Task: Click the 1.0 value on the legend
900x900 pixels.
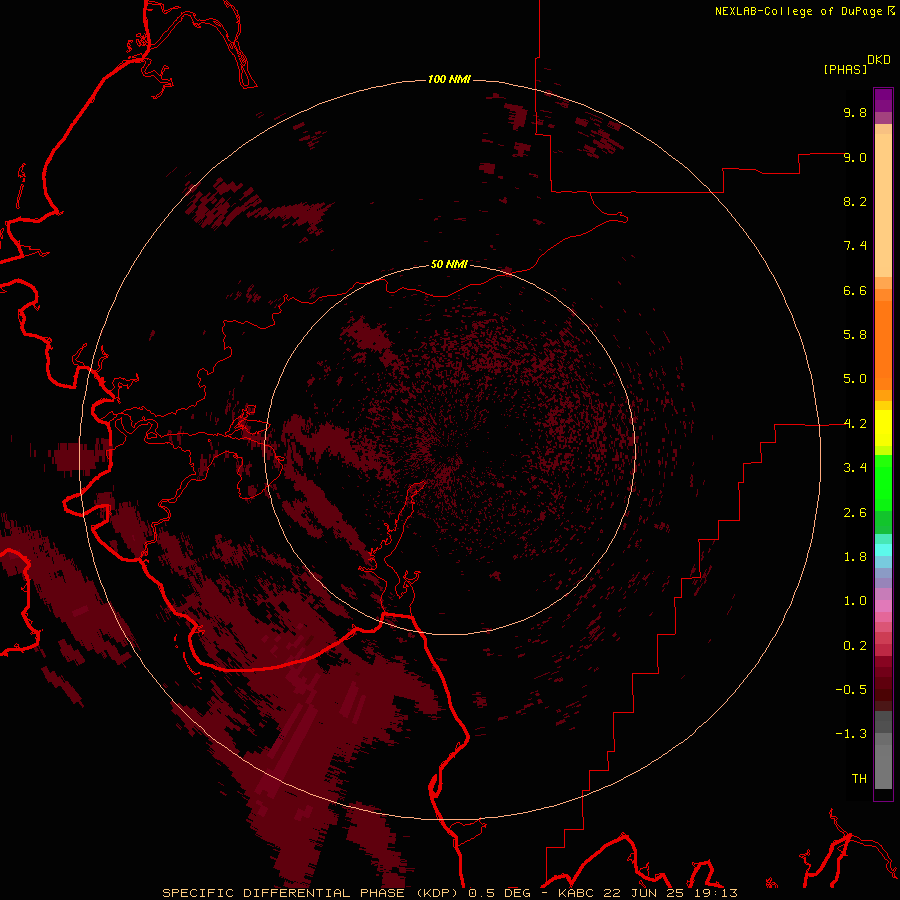Action: coord(855,601)
